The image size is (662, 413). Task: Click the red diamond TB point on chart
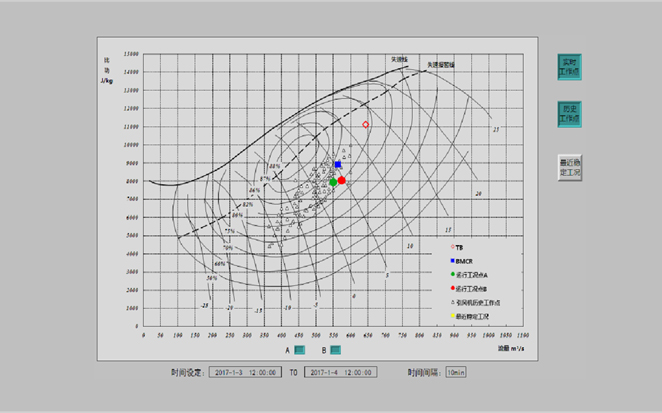[365, 125]
